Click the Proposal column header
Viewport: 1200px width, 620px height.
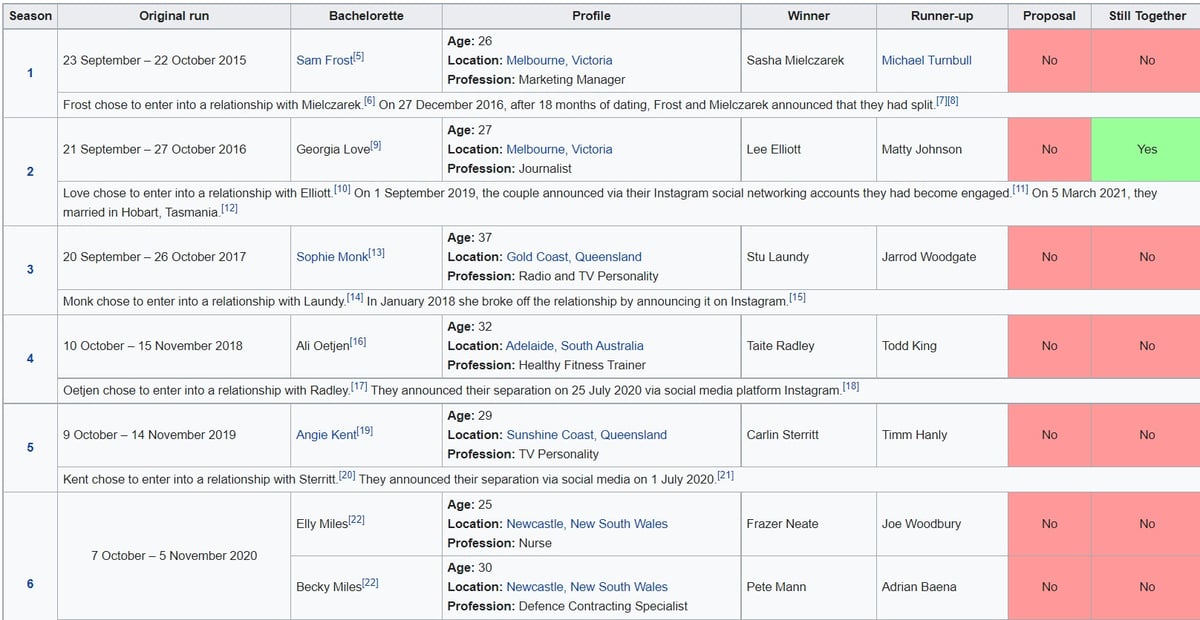(x=1049, y=16)
